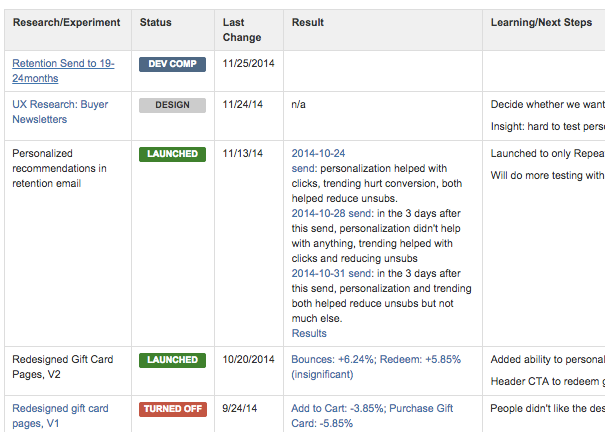Click the Status column header
The image size is (605, 432).
(156, 22)
